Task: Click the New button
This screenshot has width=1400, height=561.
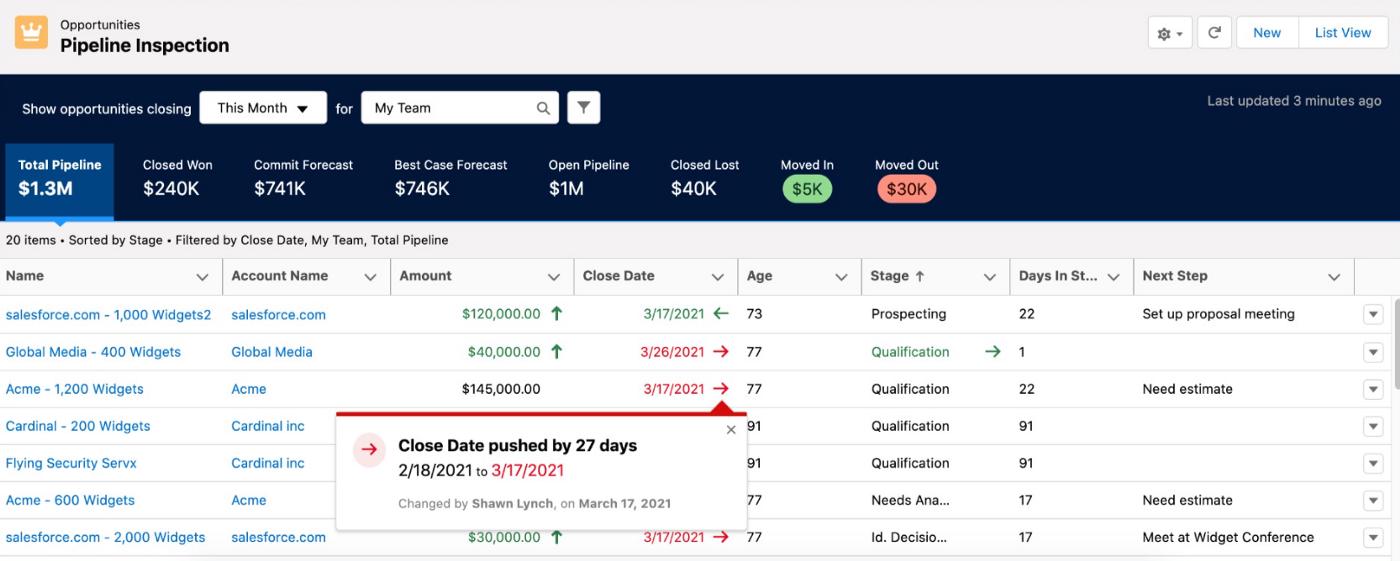Action: click(1266, 33)
